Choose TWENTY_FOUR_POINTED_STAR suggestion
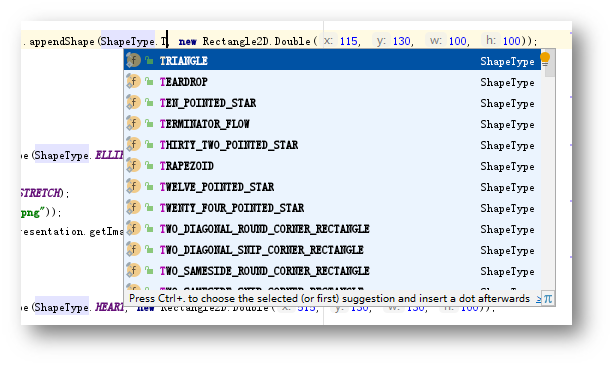614x367 pixels. (332, 208)
